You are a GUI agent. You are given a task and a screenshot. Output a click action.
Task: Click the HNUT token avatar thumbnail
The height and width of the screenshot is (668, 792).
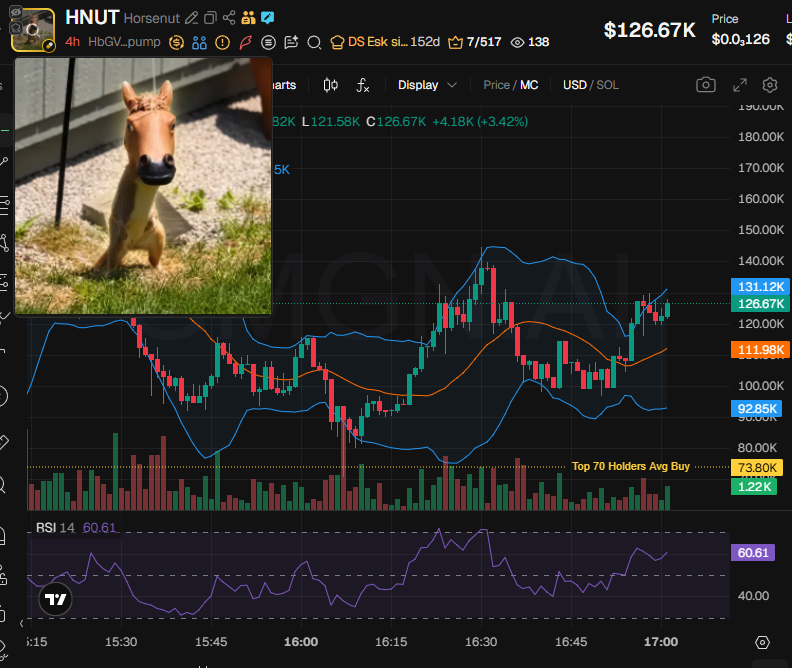point(33,30)
